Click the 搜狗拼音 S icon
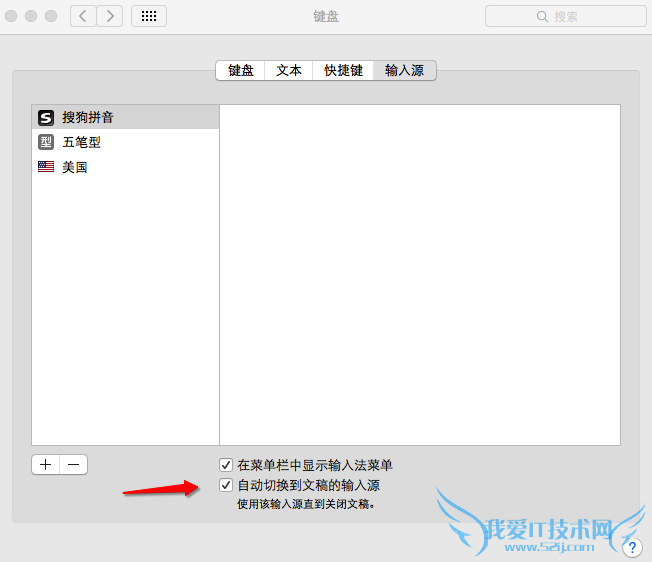Screen dimensions: 652x562 tap(46, 118)
